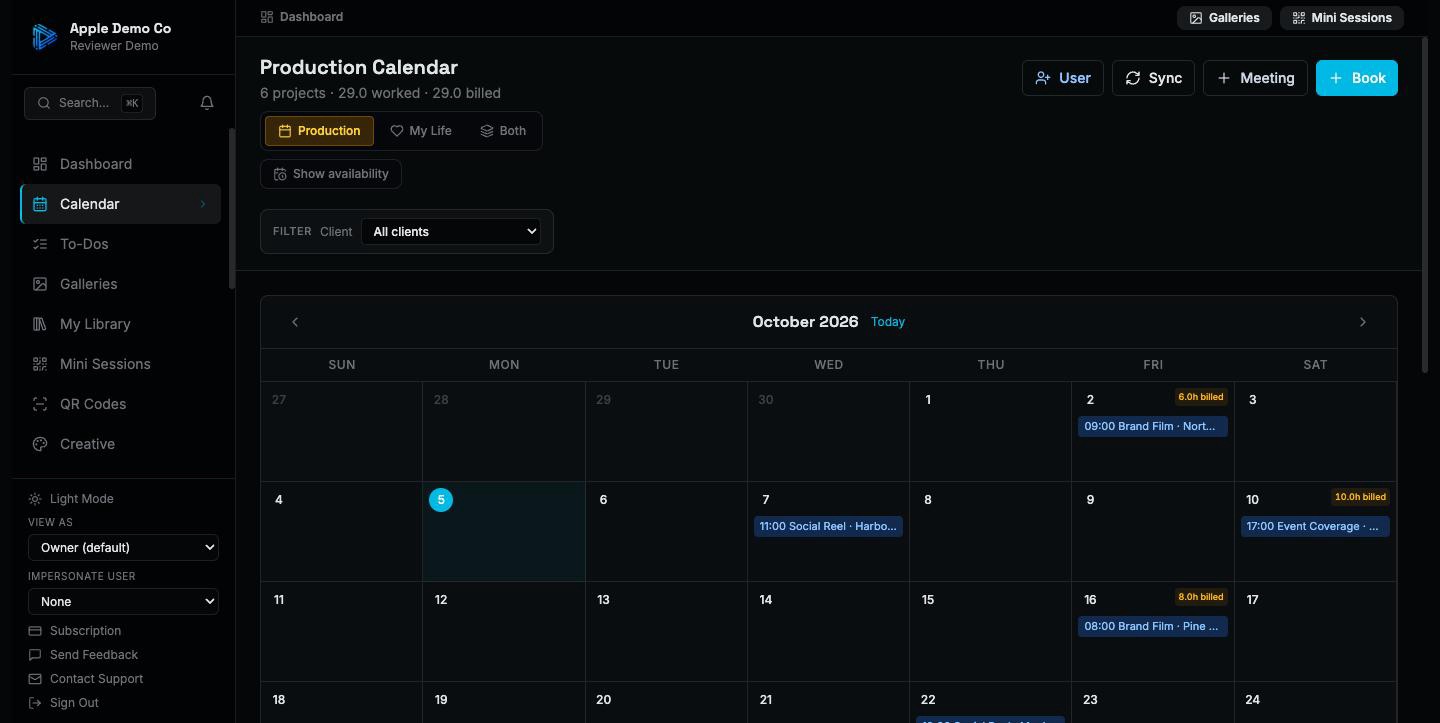Click the Creative palette icon

[40, 444]
